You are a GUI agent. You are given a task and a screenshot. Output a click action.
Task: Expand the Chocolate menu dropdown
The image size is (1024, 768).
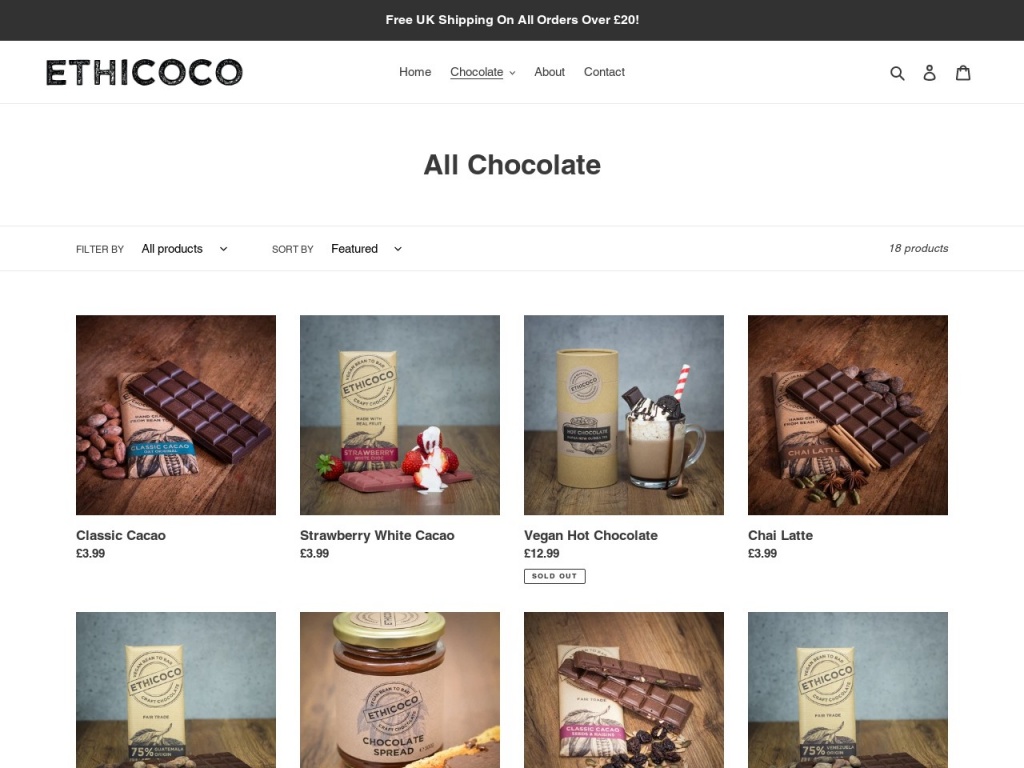[x=483, y=72]
